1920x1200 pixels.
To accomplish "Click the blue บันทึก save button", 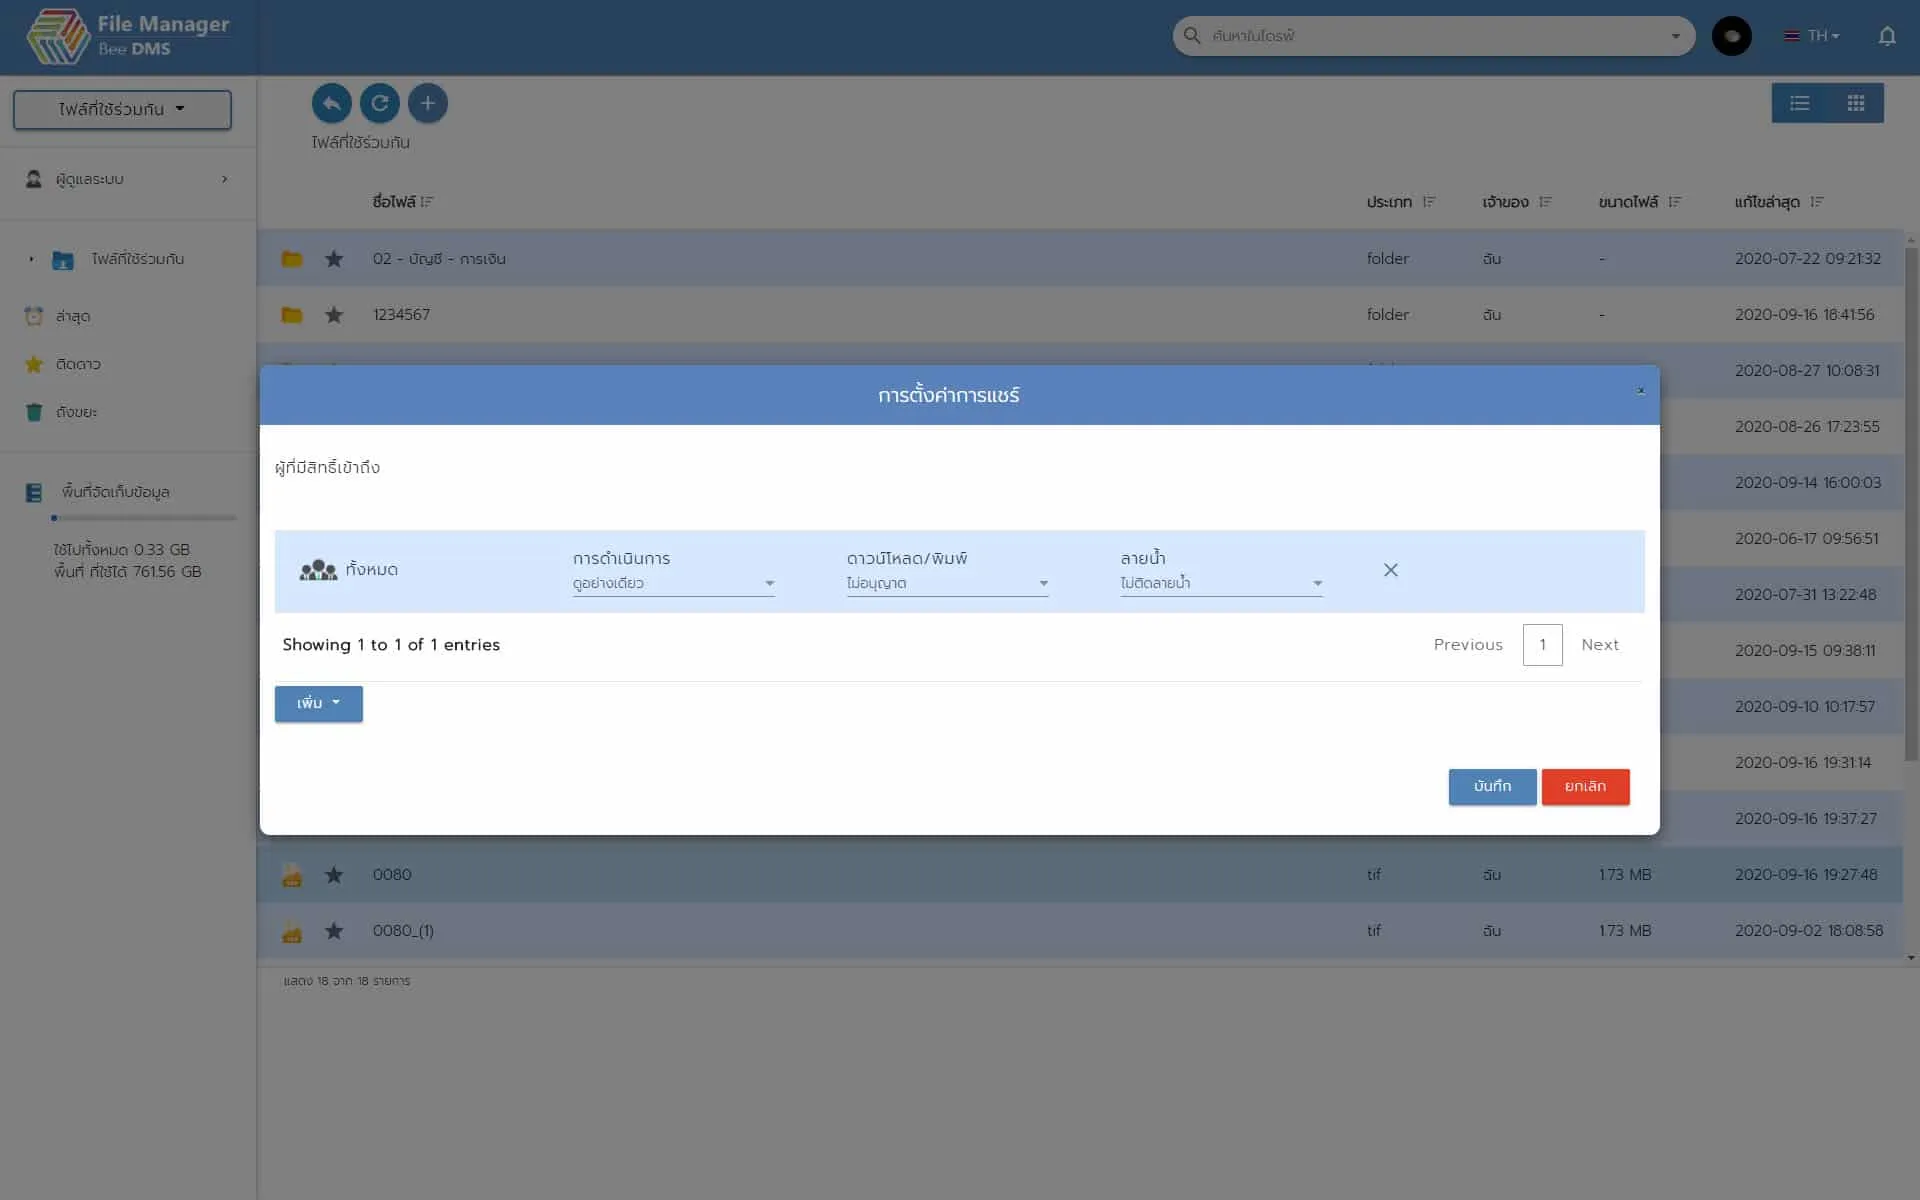I will point(1491,786).
